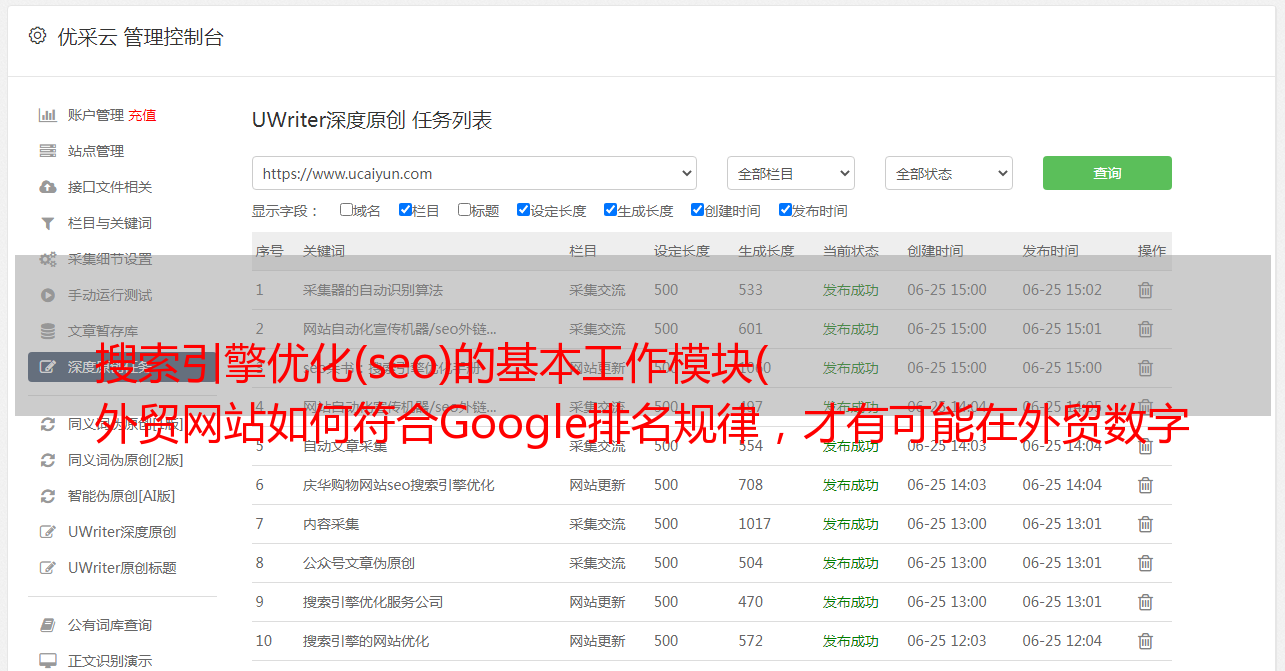Open 栏目与关键词 menu item

pyautogui.click(x=110, y=223)
